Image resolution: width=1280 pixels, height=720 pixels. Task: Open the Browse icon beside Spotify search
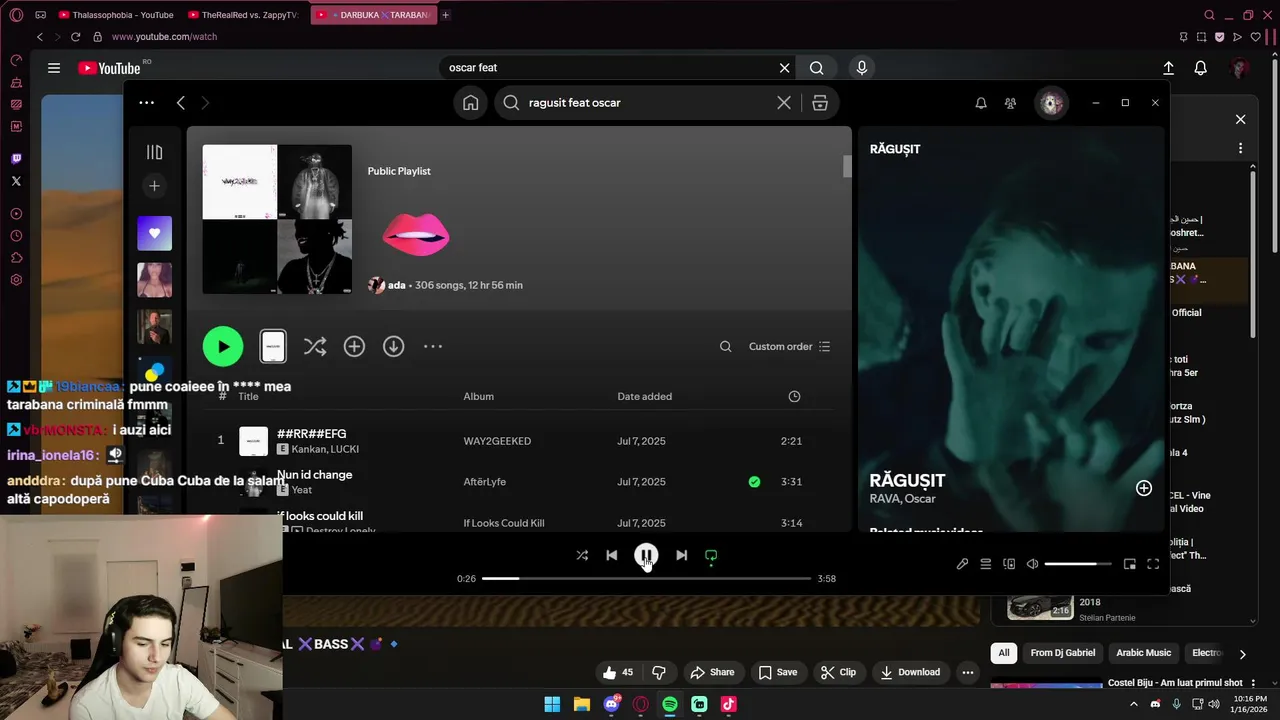click(820, 103)
